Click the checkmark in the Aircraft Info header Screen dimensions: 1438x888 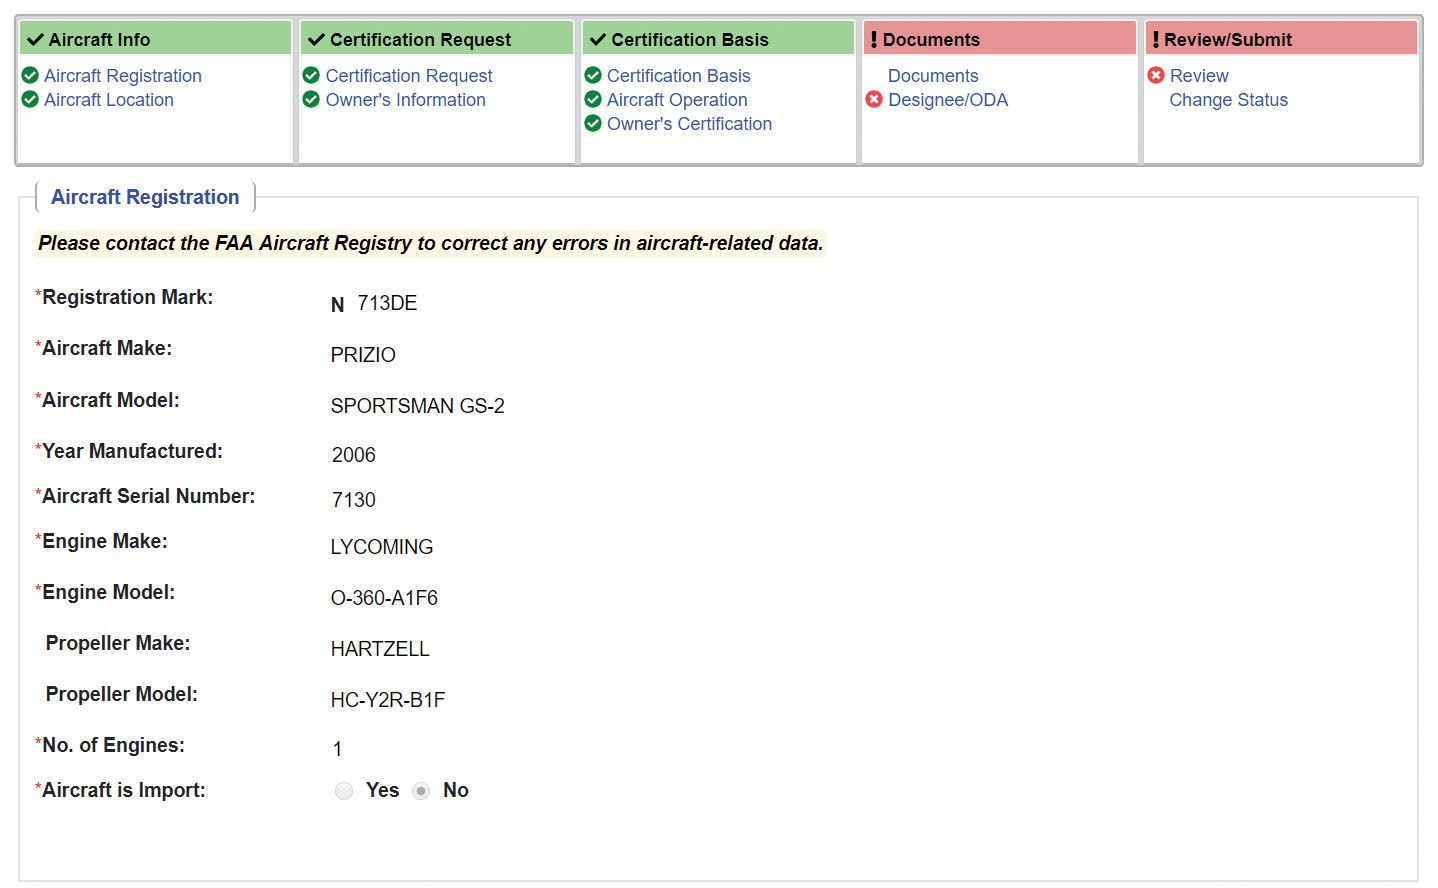point(35,40)
